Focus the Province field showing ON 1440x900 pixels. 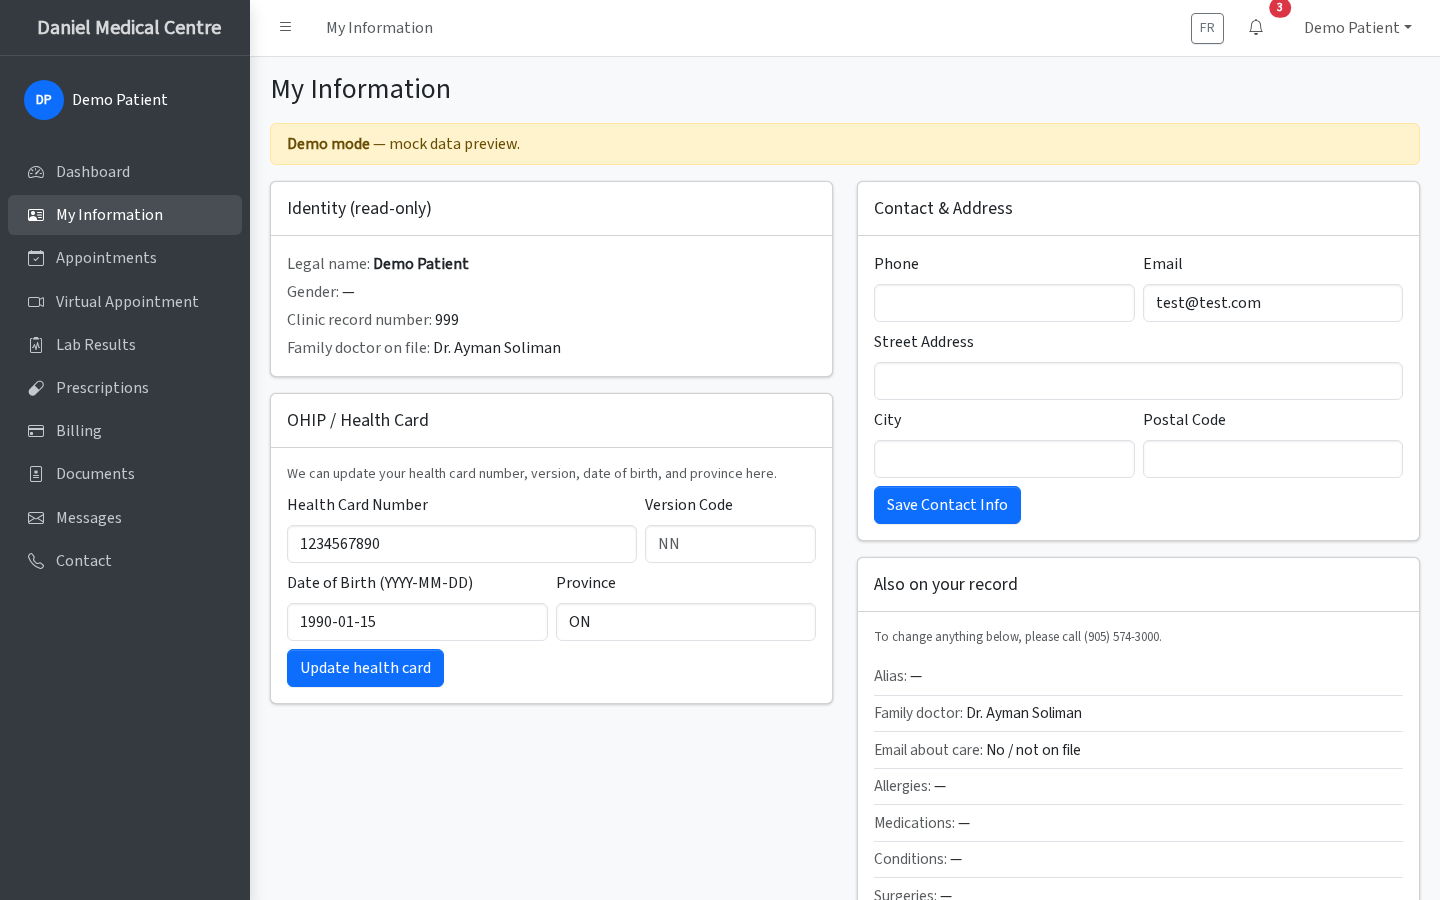coord(686,622)
